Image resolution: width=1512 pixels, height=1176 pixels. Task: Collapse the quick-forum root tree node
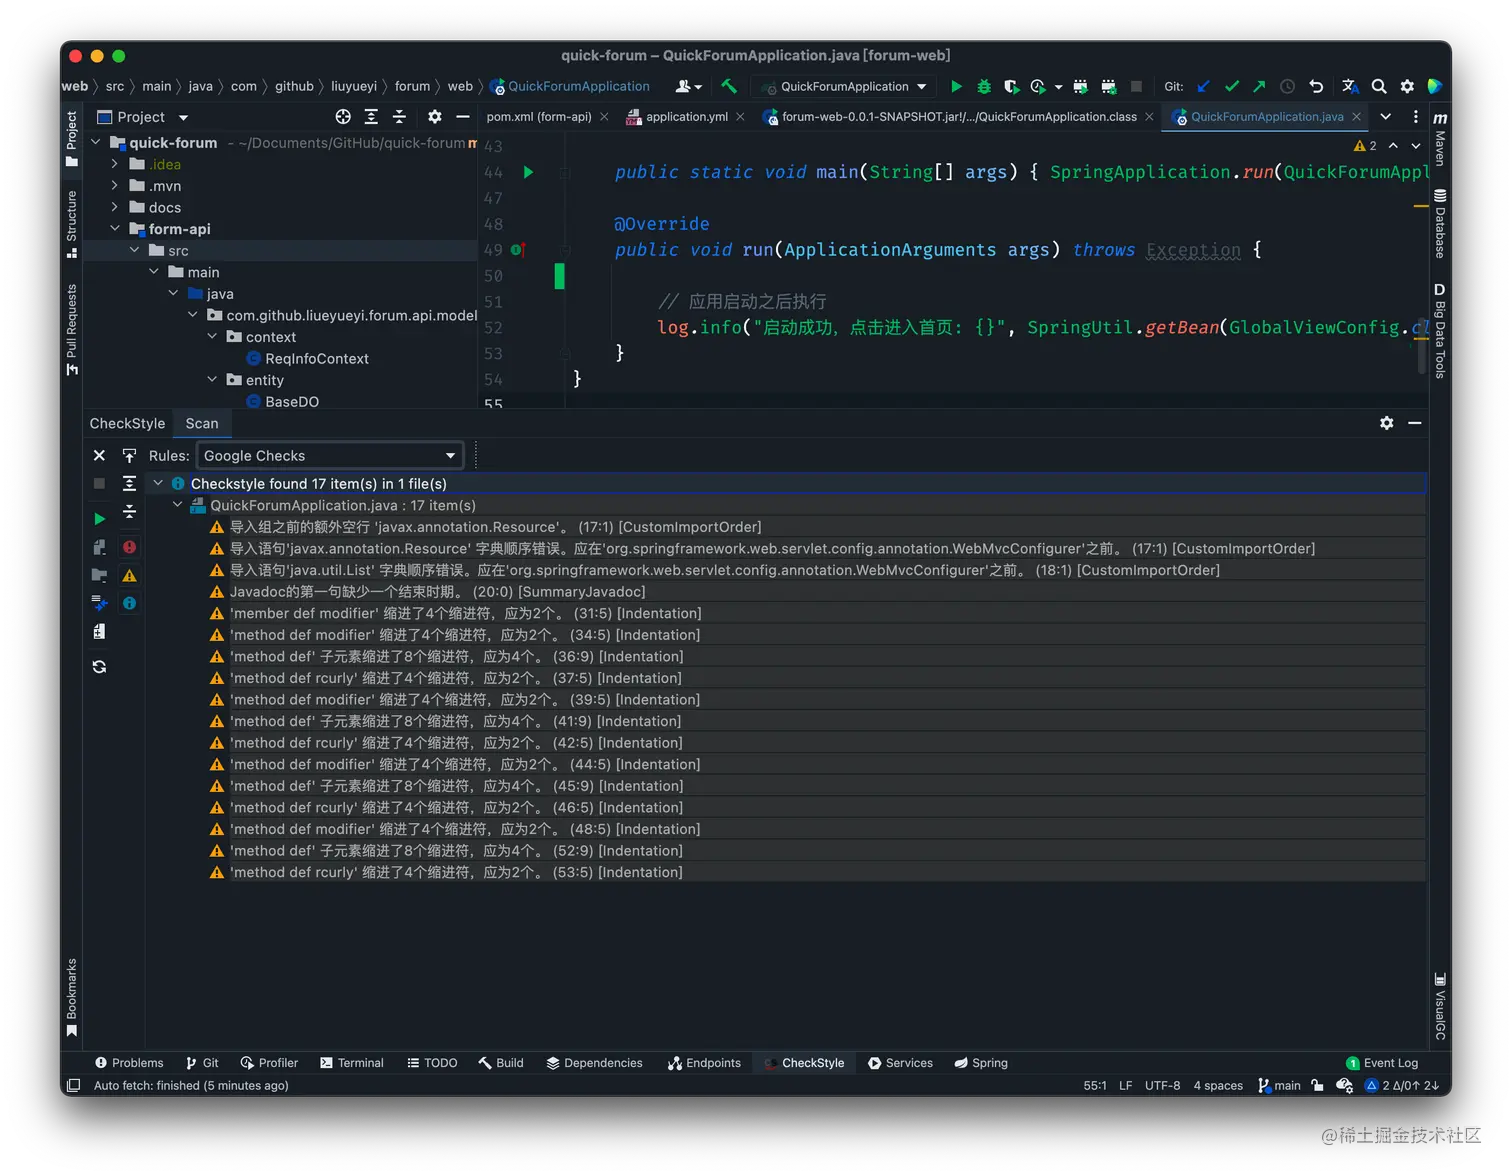[96, 143]
